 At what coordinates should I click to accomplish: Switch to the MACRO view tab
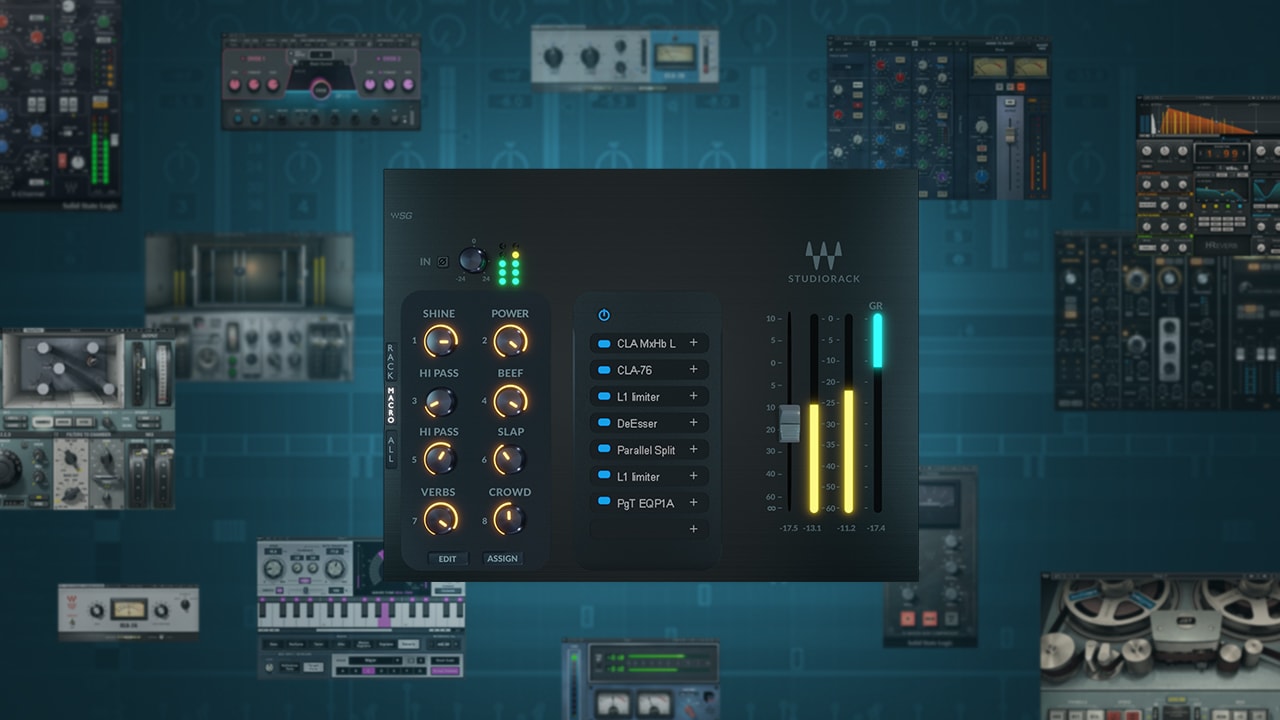[391, 405]
